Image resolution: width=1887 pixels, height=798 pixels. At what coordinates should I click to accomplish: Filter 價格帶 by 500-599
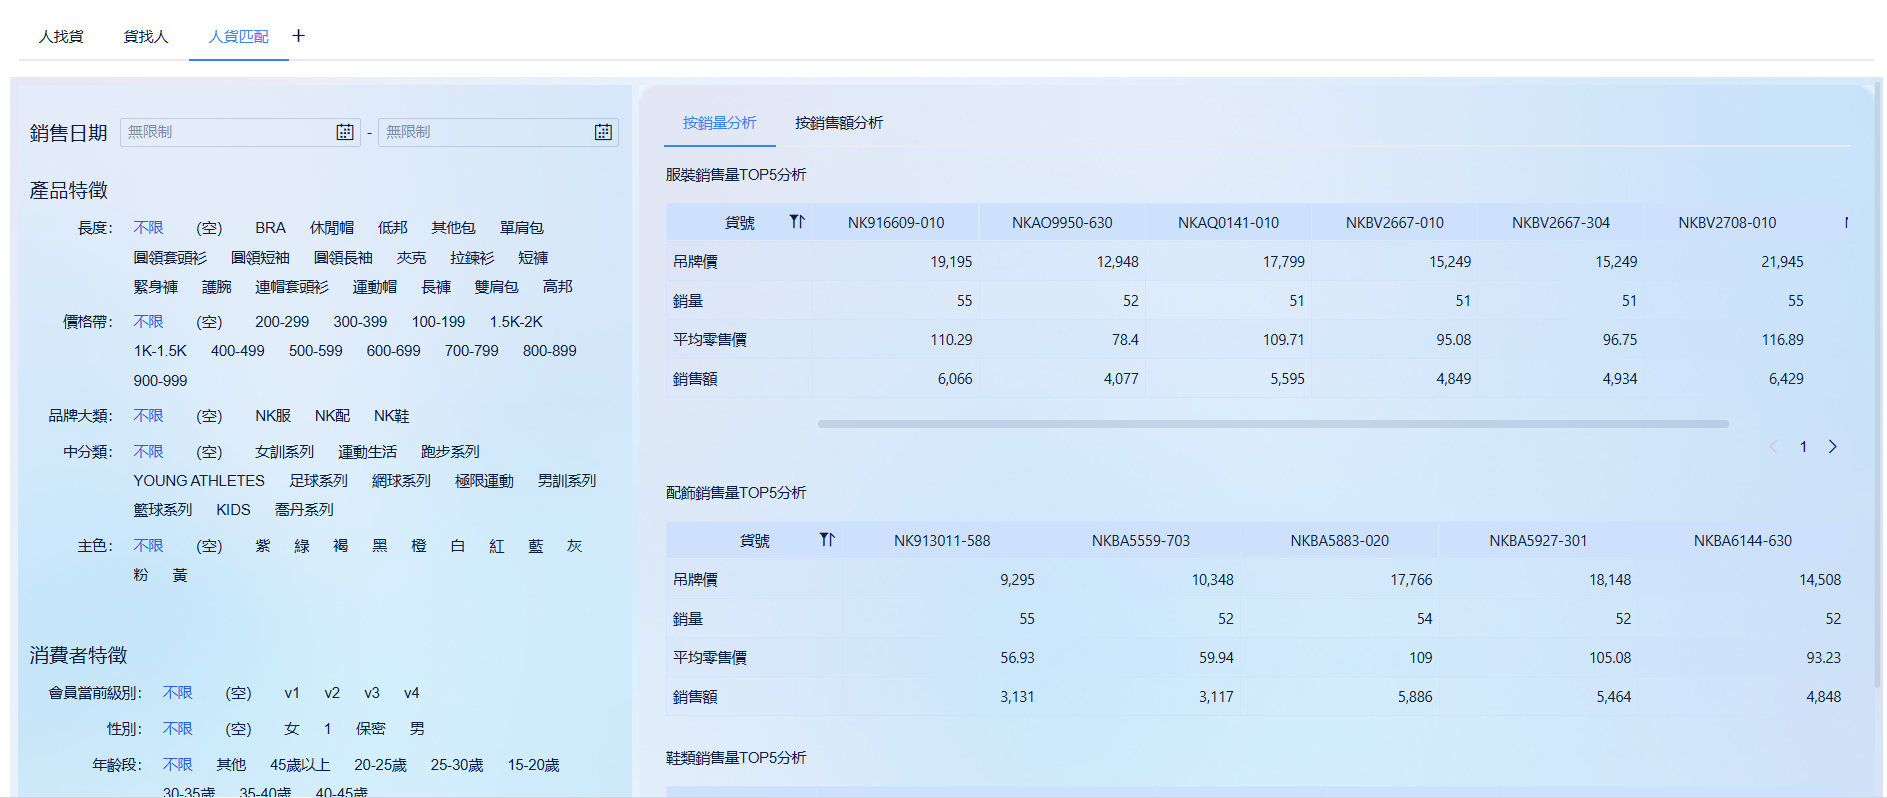(315, 351)
